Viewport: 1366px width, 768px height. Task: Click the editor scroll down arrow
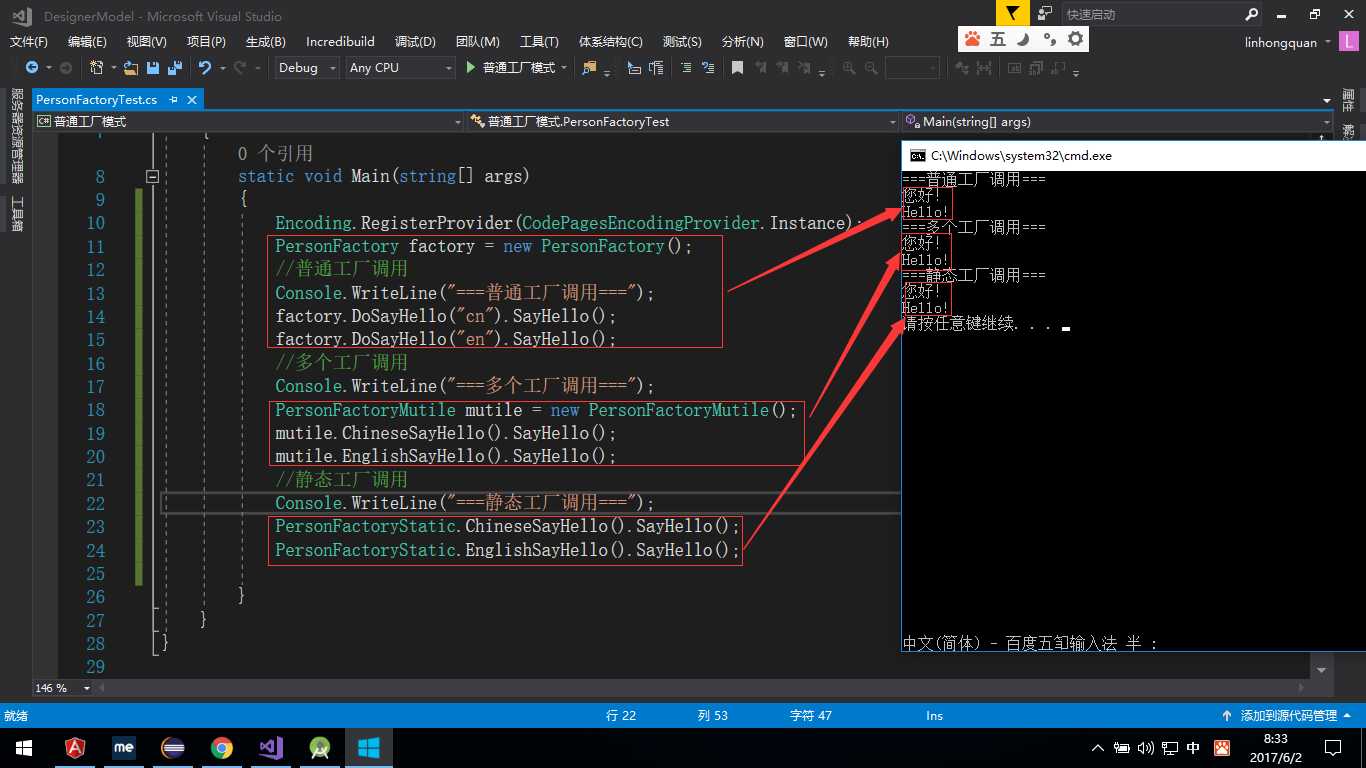tap(1322, 671)
